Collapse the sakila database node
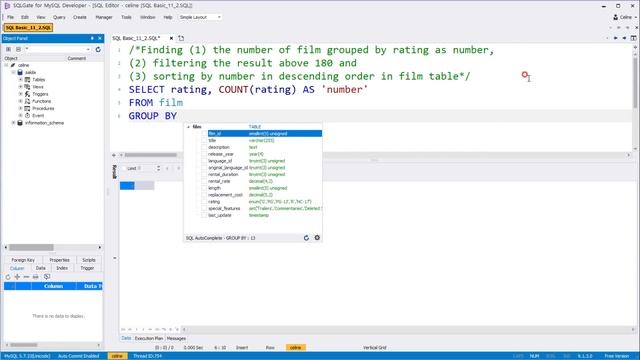Image resolution: width=640 pixels, height=360 pixels. point(13,72)
